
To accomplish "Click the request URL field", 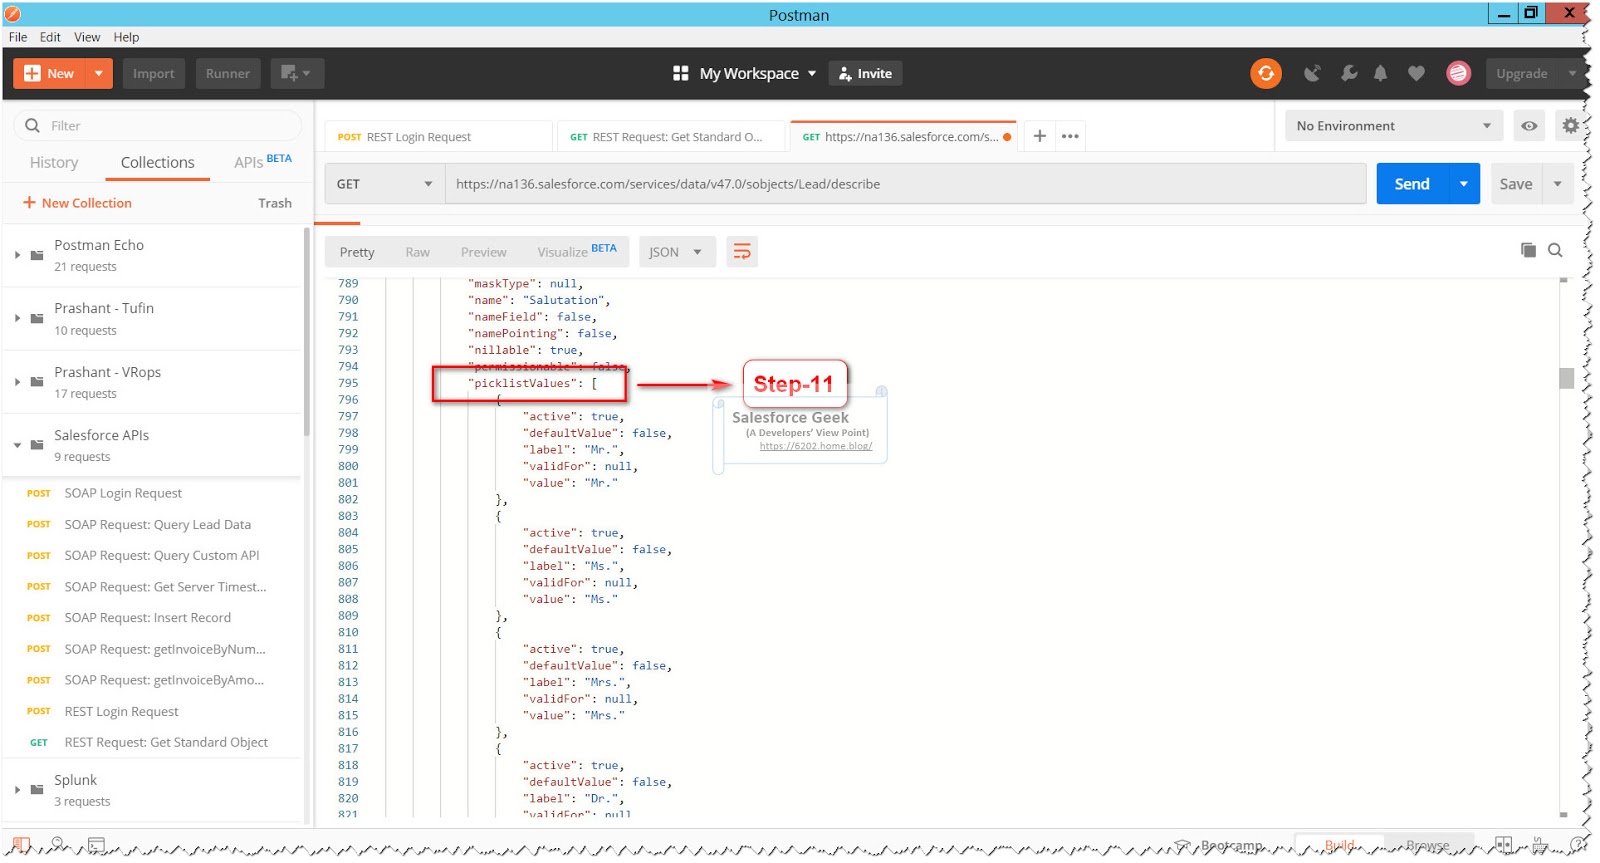I will 906,184.
